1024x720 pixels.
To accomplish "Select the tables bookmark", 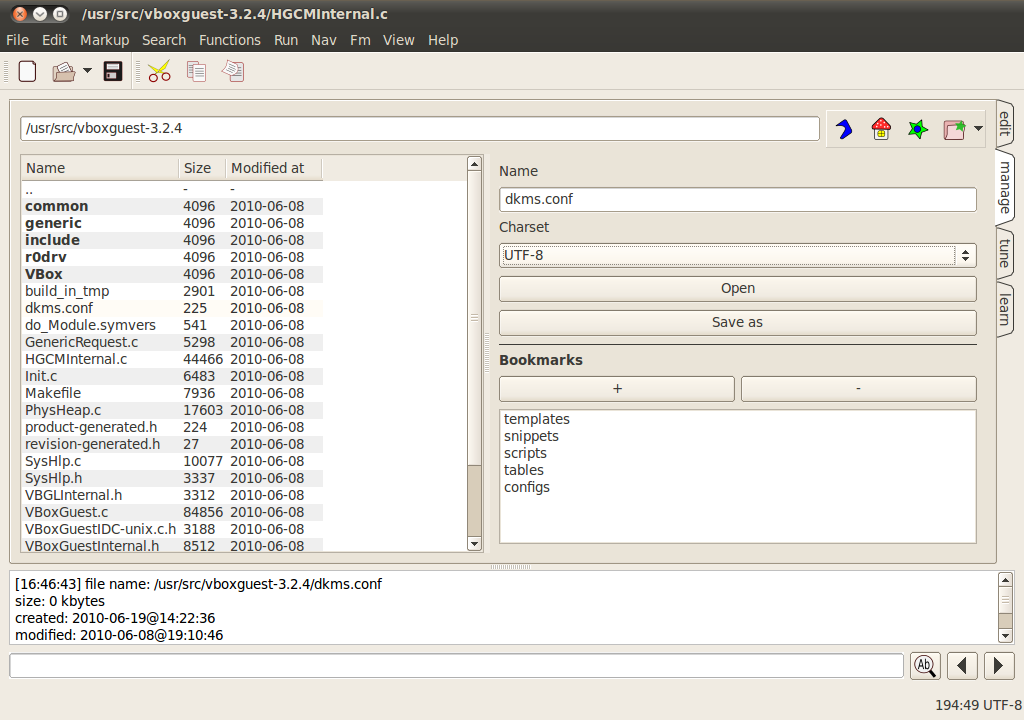I will (x=524, y=470).
